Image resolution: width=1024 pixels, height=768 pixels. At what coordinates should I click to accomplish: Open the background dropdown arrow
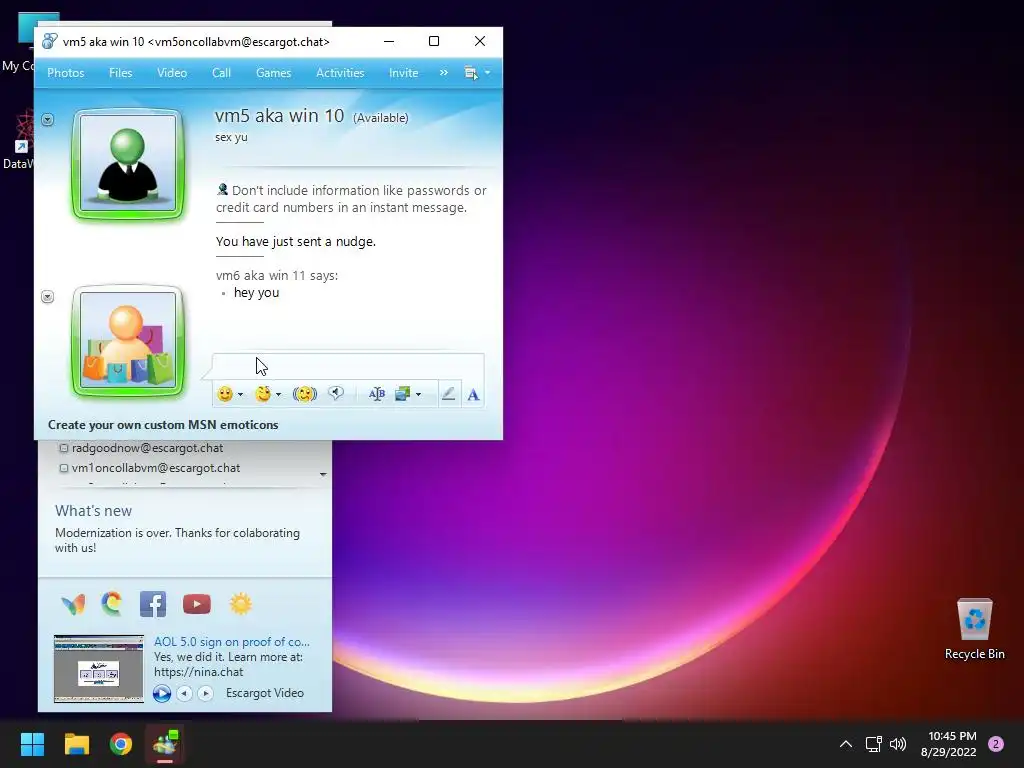[x=418, y=394]
